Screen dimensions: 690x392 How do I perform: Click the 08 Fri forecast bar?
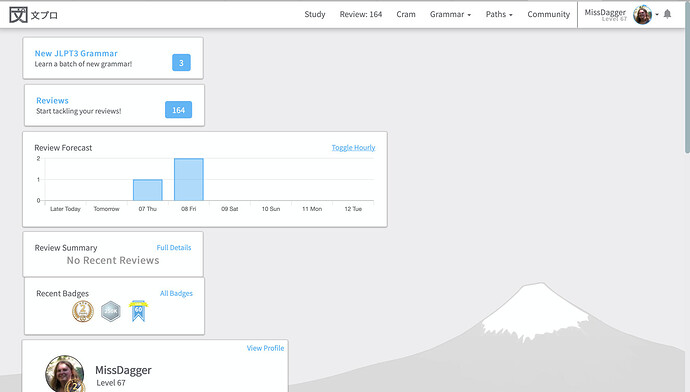pos(189,180)
